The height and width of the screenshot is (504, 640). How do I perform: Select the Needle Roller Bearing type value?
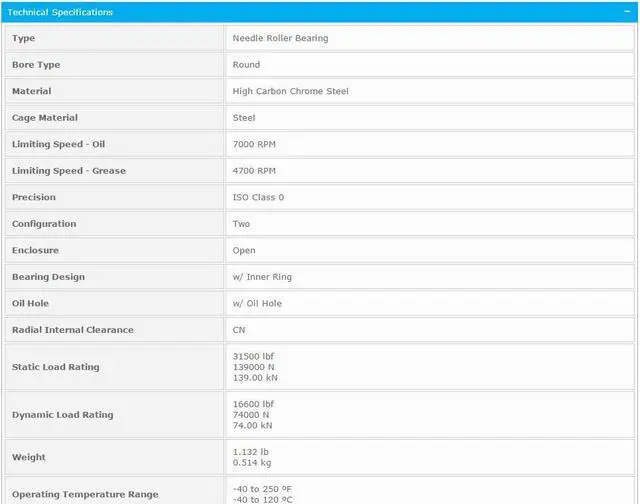click(x=280, y=38)
